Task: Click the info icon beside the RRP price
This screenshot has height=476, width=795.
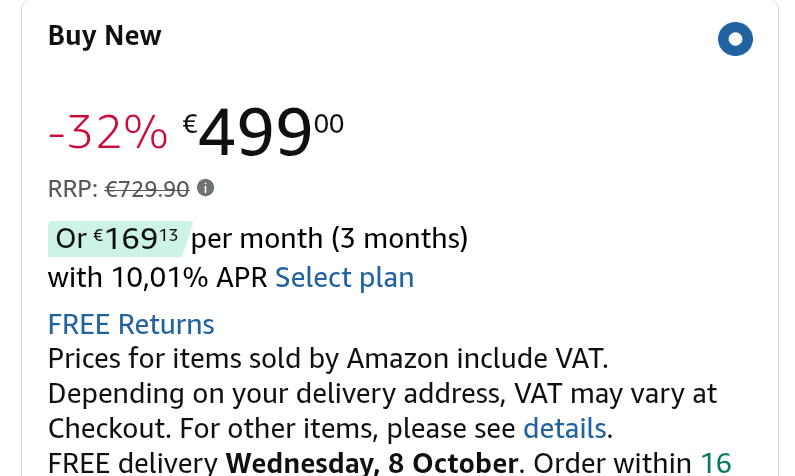Action: 205,187
